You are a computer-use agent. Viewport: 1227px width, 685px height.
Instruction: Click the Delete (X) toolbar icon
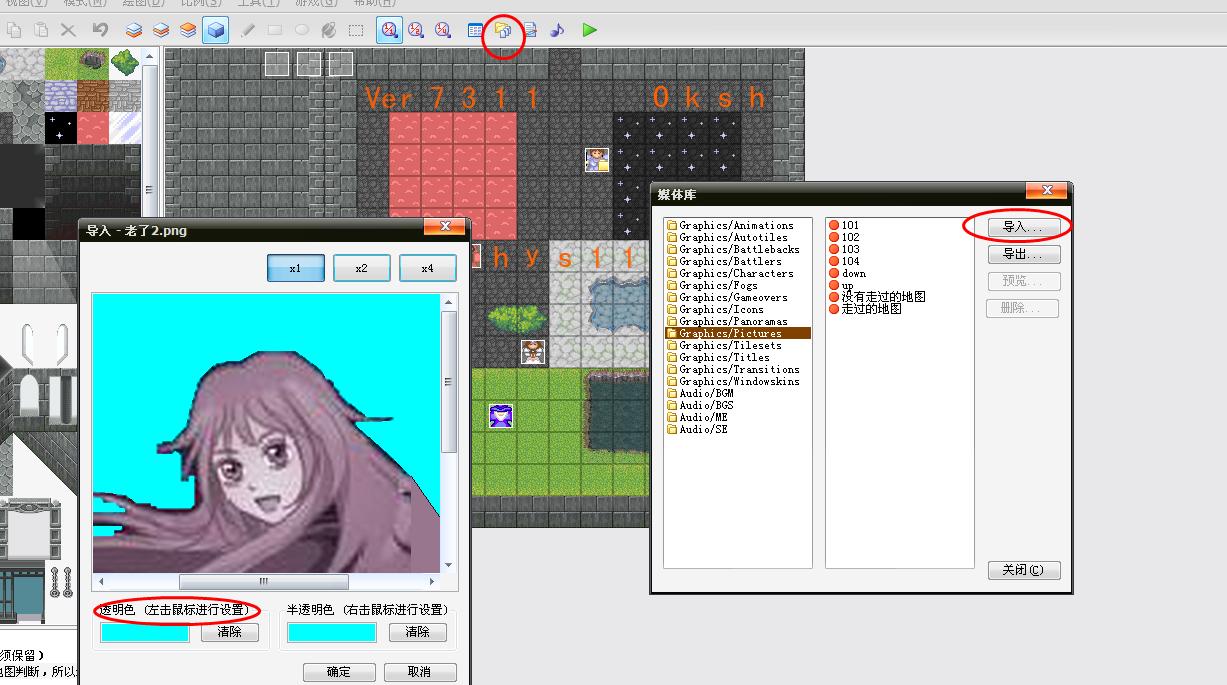pos(68,30)
